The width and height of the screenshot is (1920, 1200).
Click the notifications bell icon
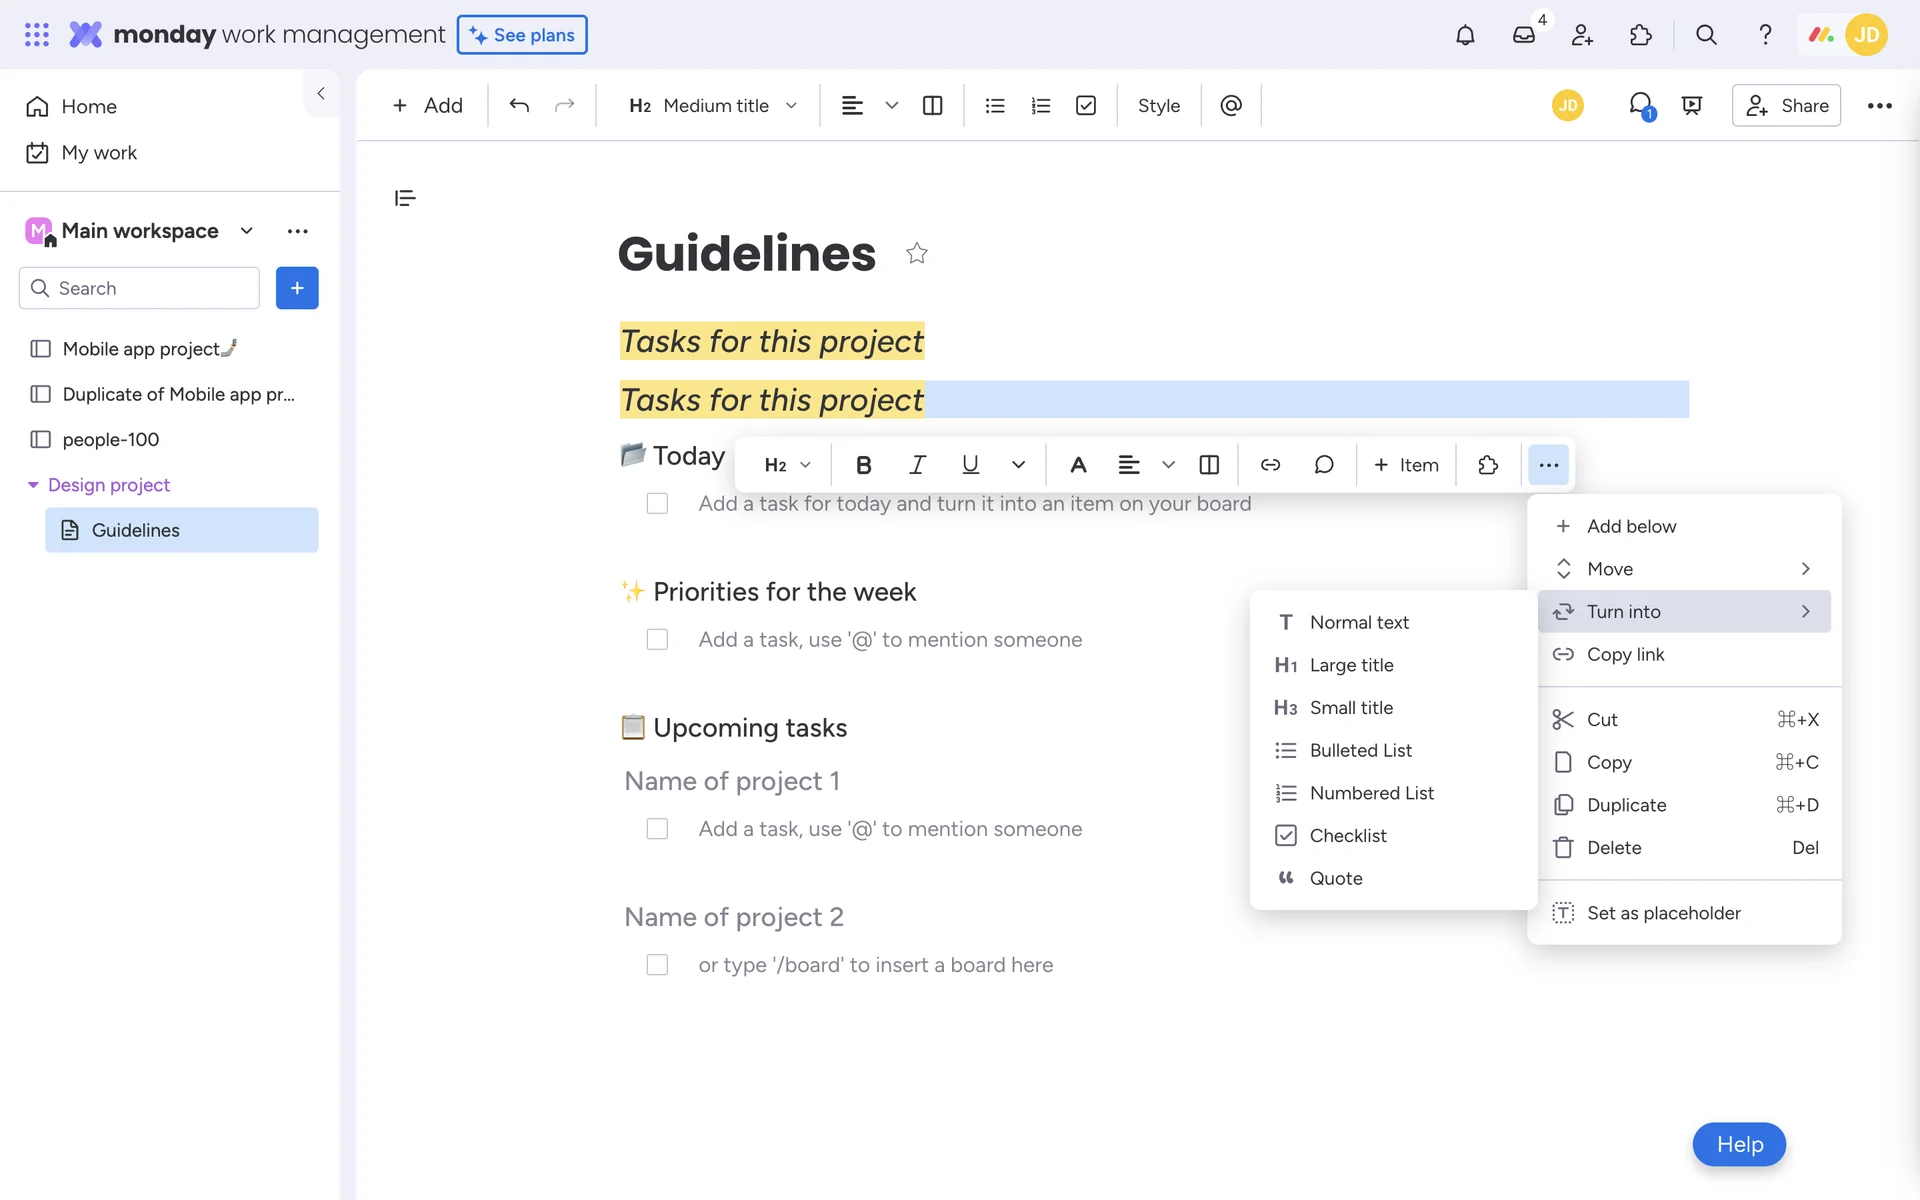(1464, 35)
